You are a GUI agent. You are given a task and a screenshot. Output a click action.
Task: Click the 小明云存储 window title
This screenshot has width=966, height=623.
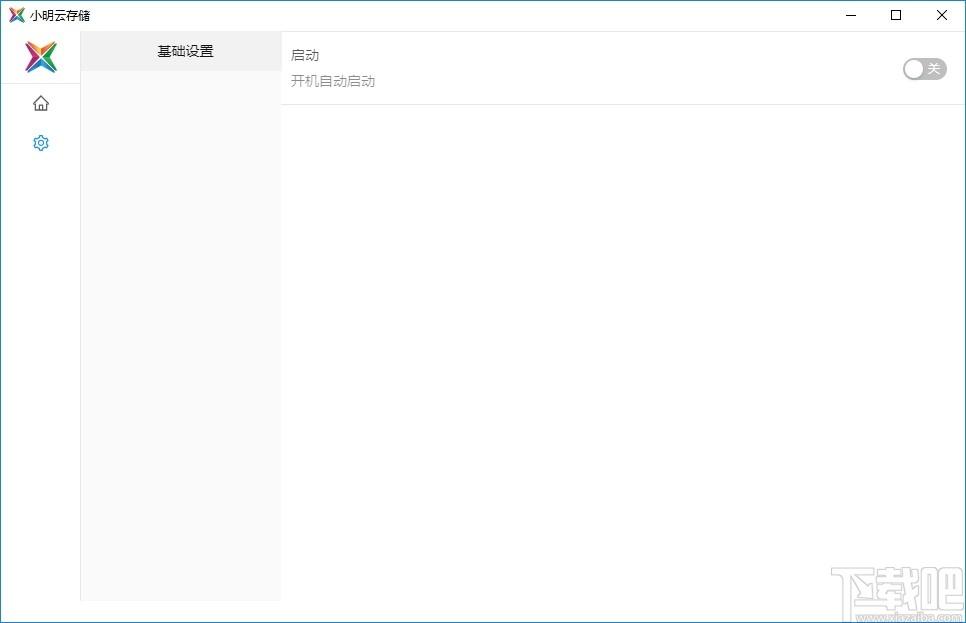(60, 15)
